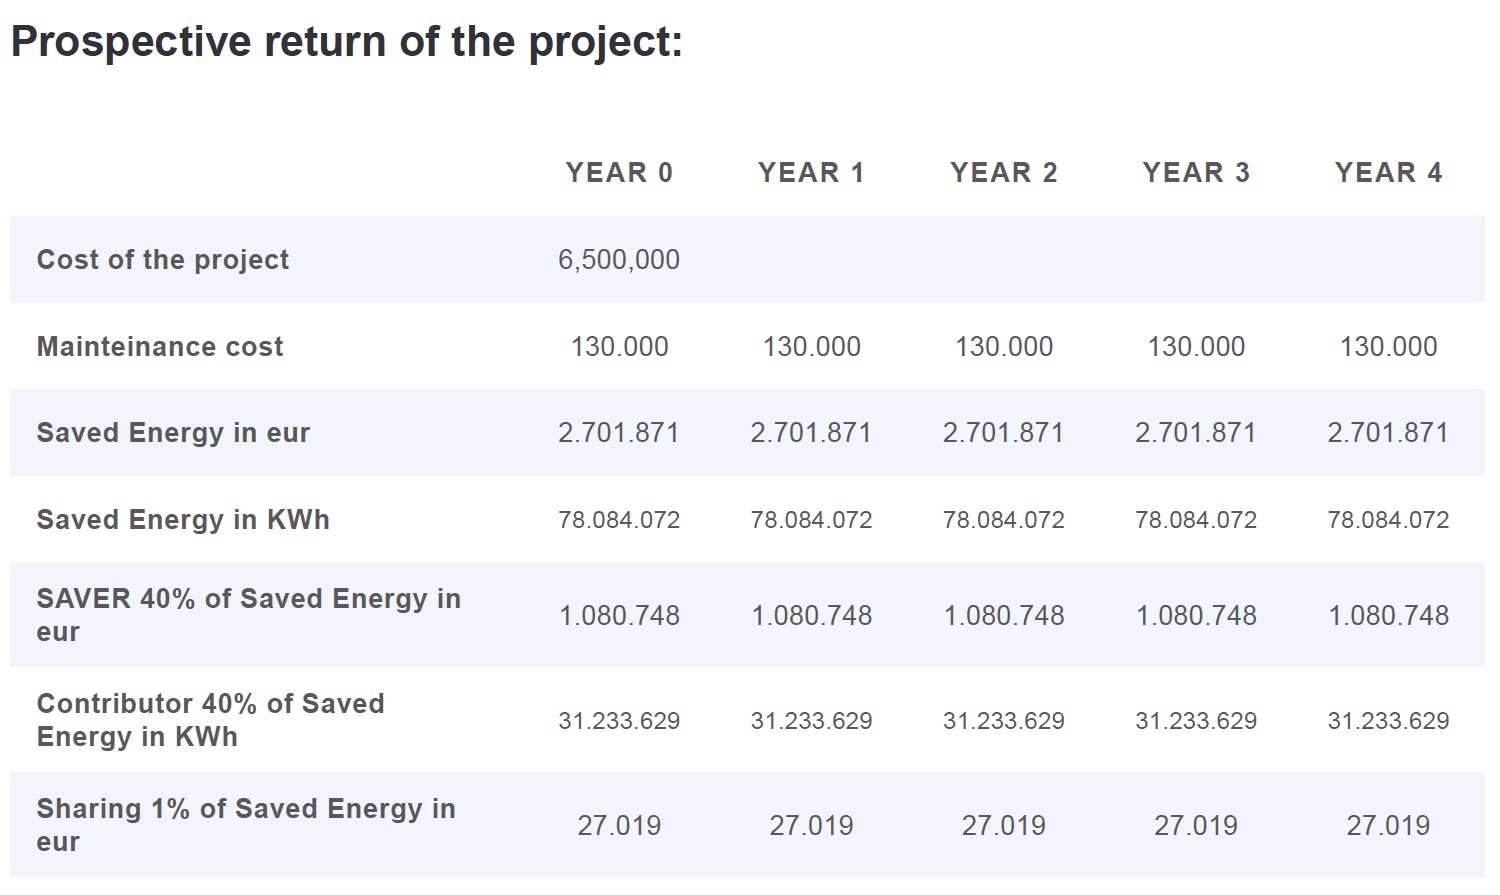Select the "SAVER 40% of Saved Energy" row label
This screenshot has width=1500, height=895.
click(x=248, y=615)
